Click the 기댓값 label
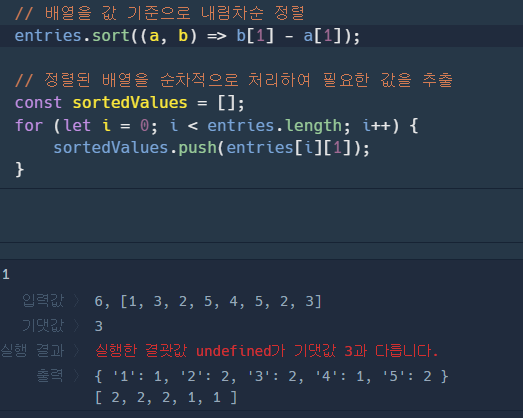Image resolution: width=523 pixels, height=418 pixels. pyautogui.click(x=43, y=326)
